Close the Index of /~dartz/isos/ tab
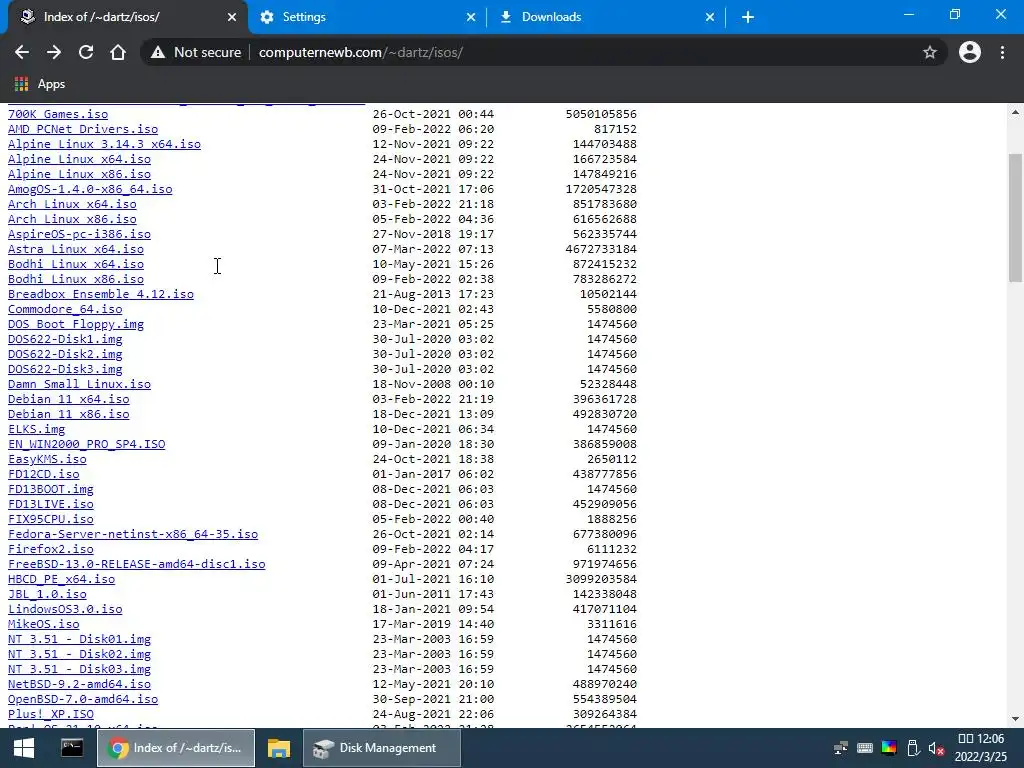Screen dimensions: 1024x768 coord(232,17)
